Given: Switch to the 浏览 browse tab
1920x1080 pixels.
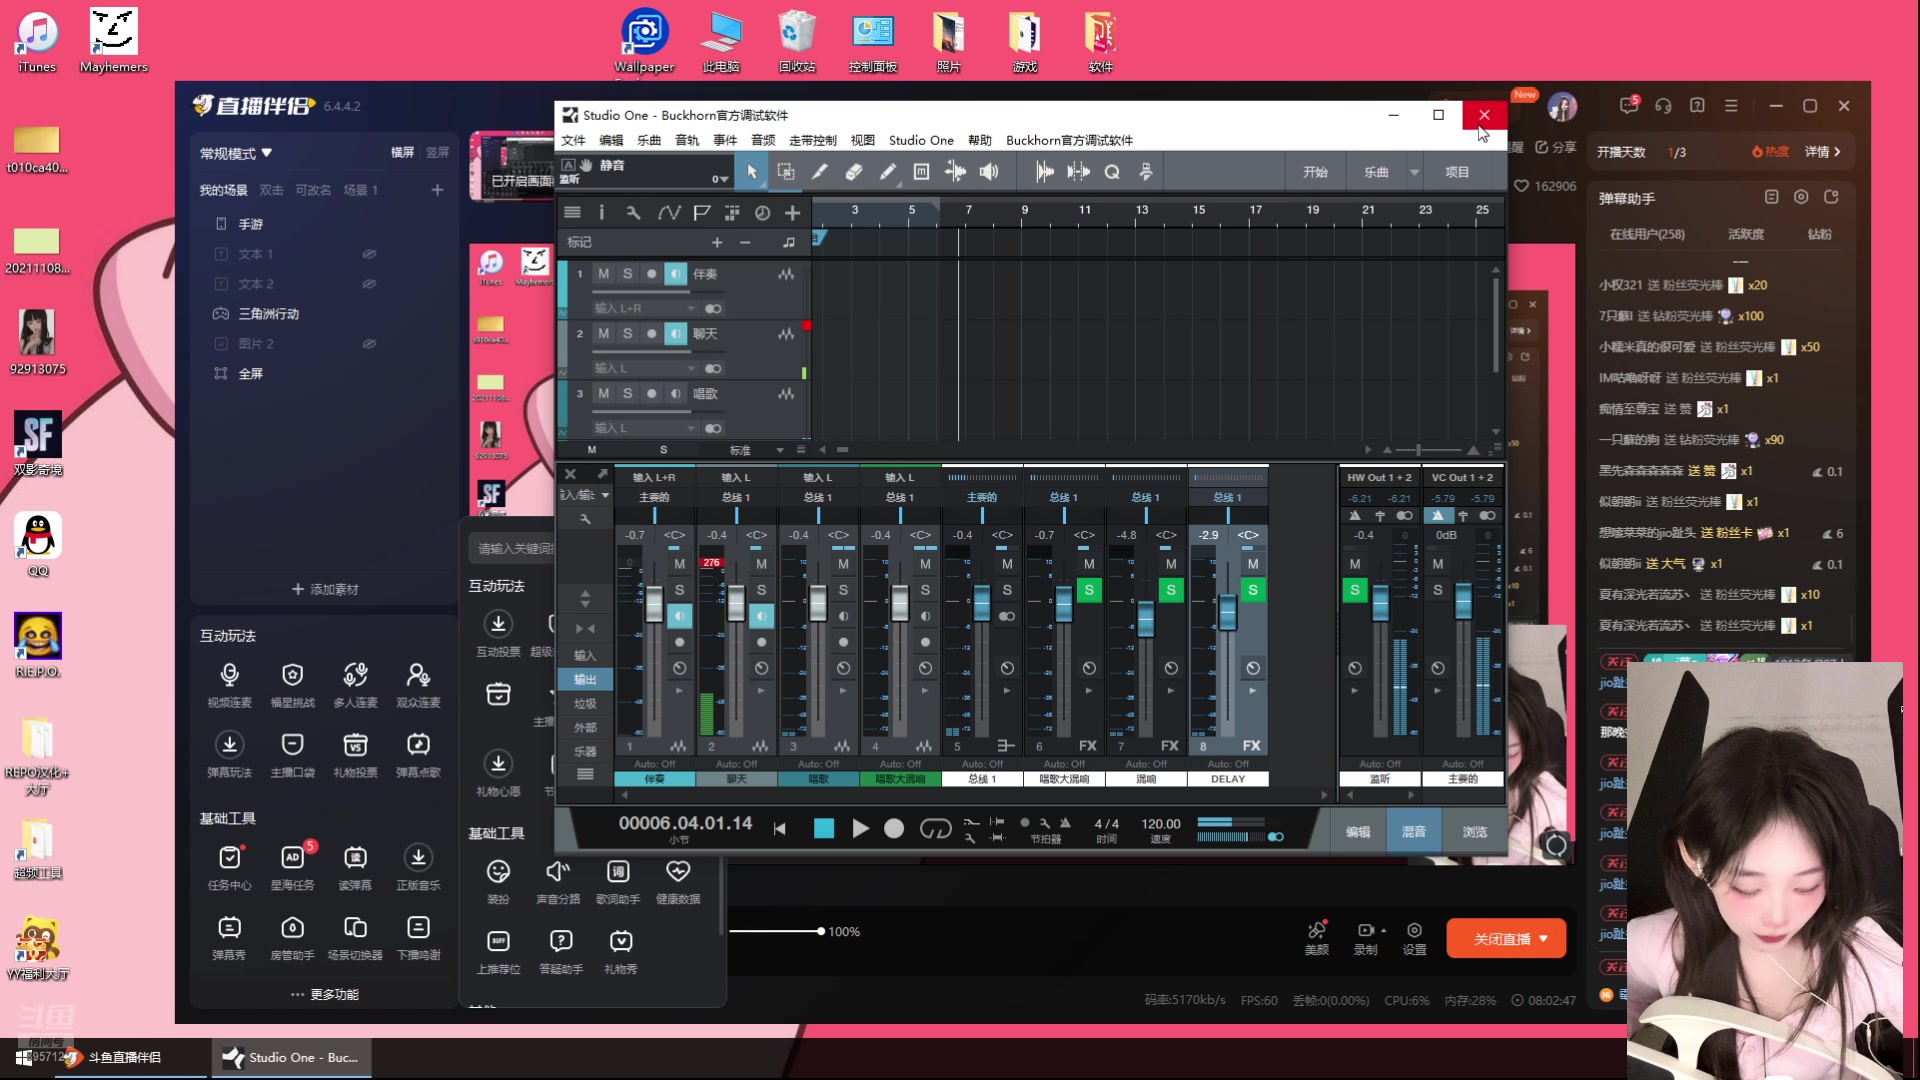Looking at the screenshot, I should pos(1474,832).
